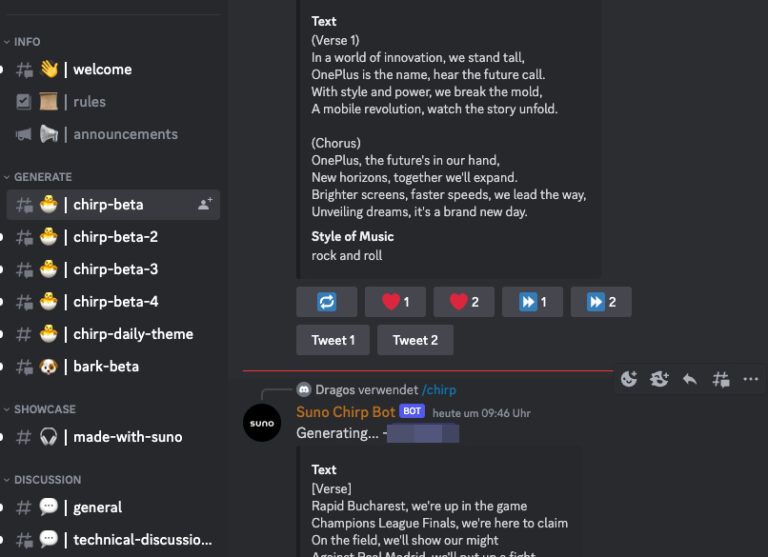768x557 pixels.
Task: Click the Tweet 2 button
Action: point(415,340)
